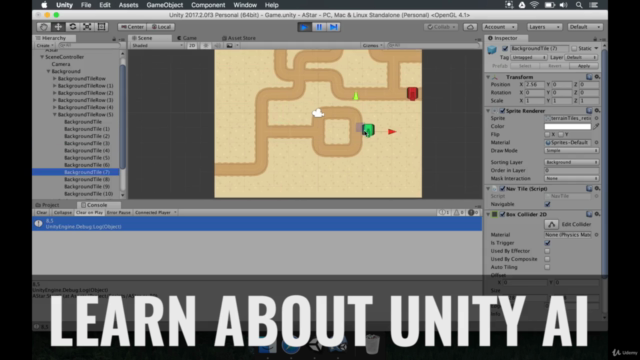Open the Scene image effects dropdown
Screen dimensions: 640x360
click(231, 45)
